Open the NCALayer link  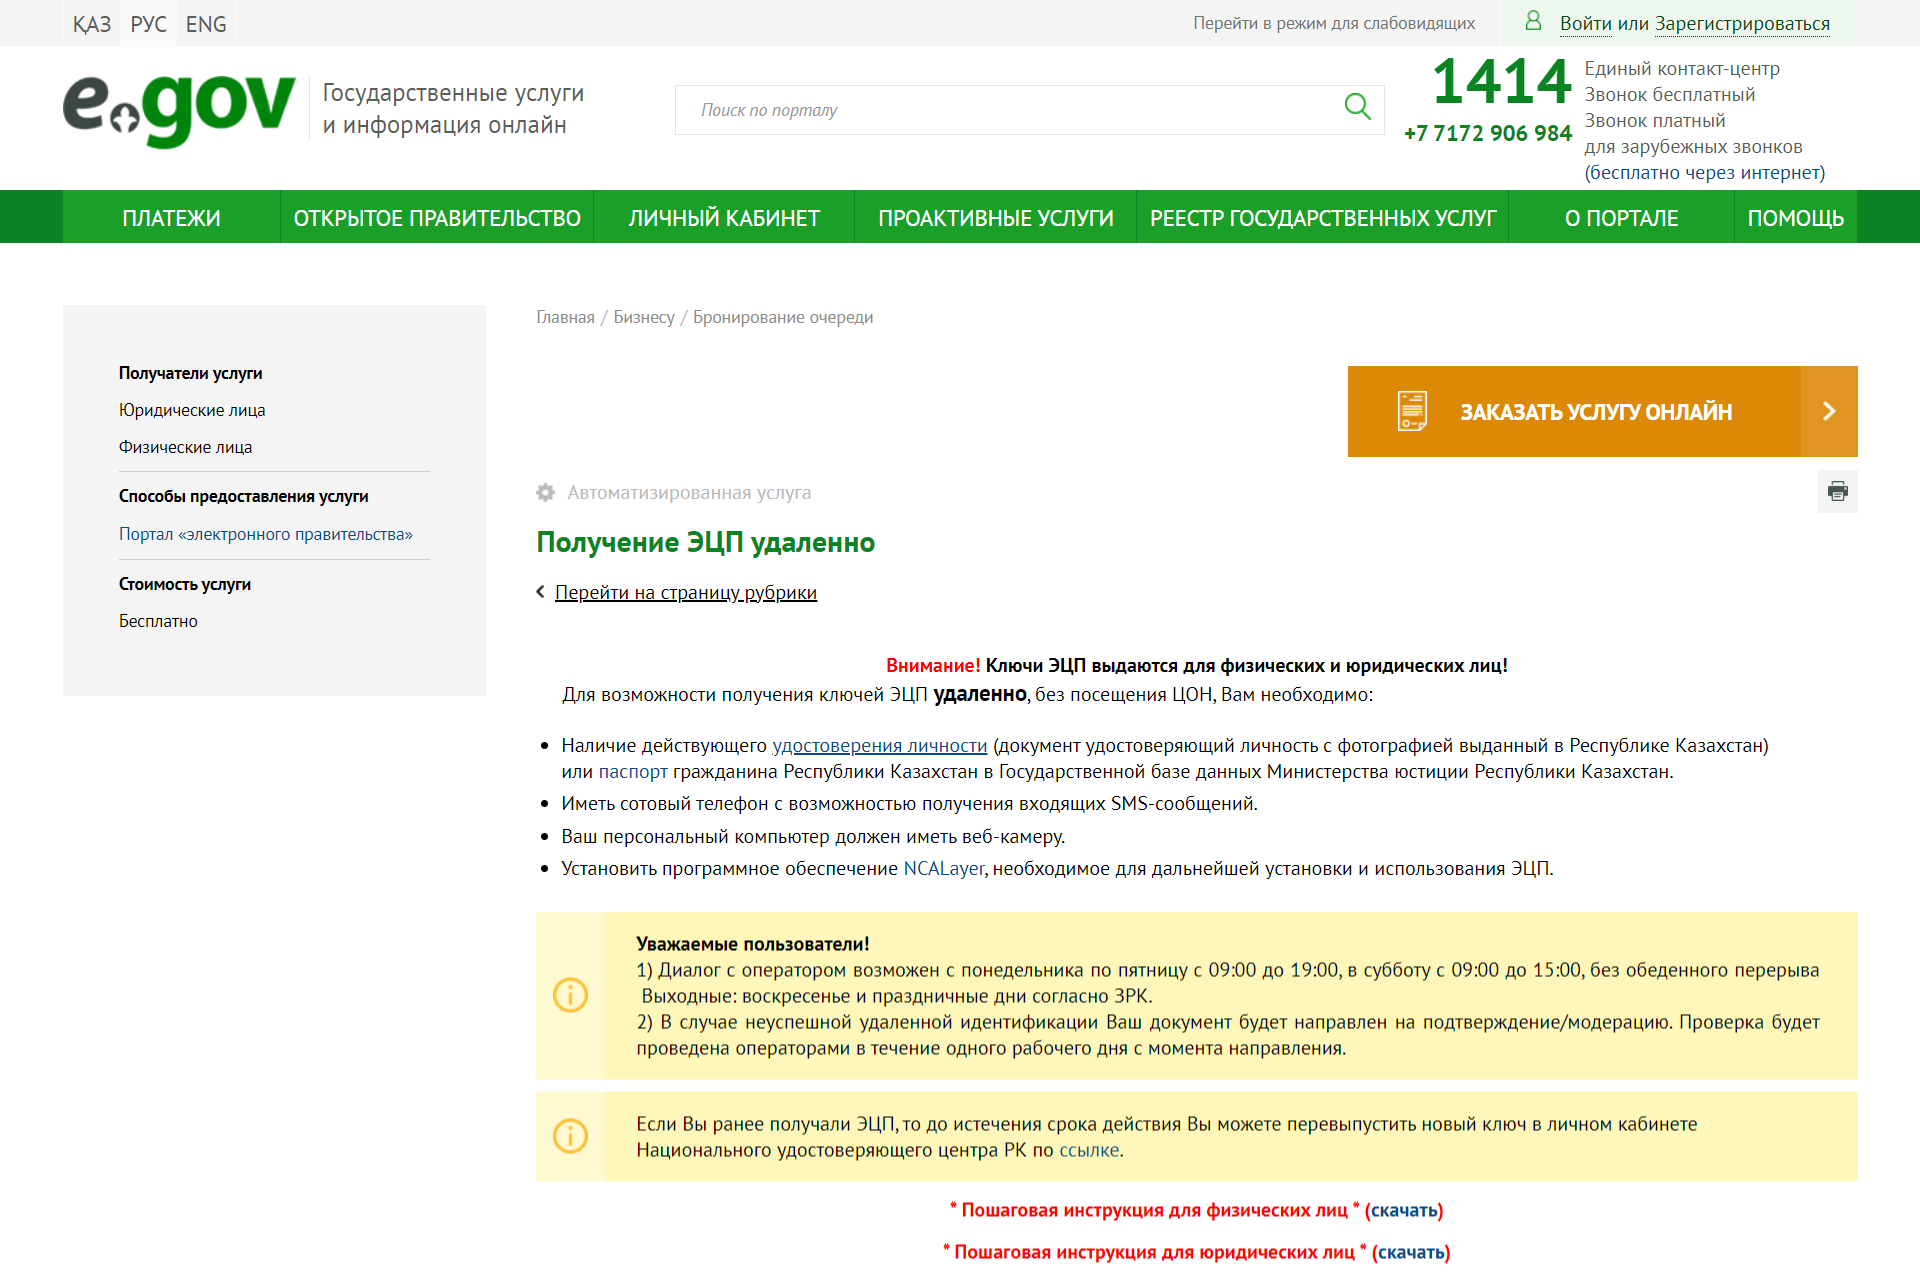pyautogui.click(x=944, y=868)
